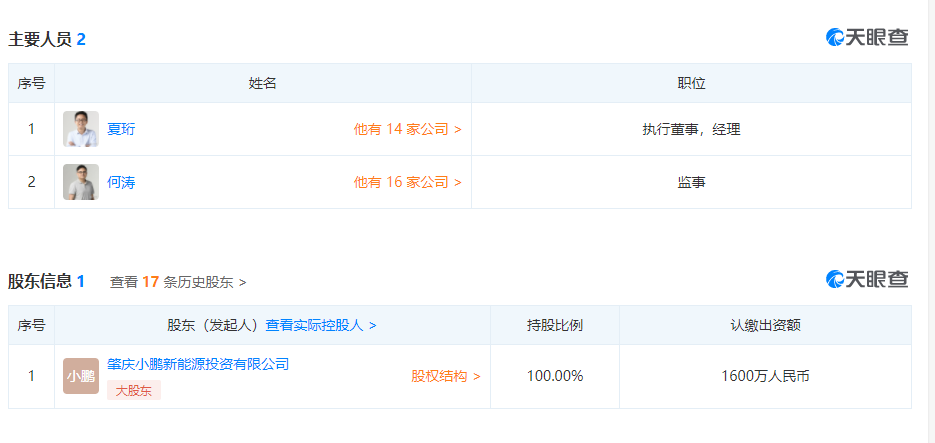View the 17 historical shareholders link
The image size is (935, 443).
point(178,282)
